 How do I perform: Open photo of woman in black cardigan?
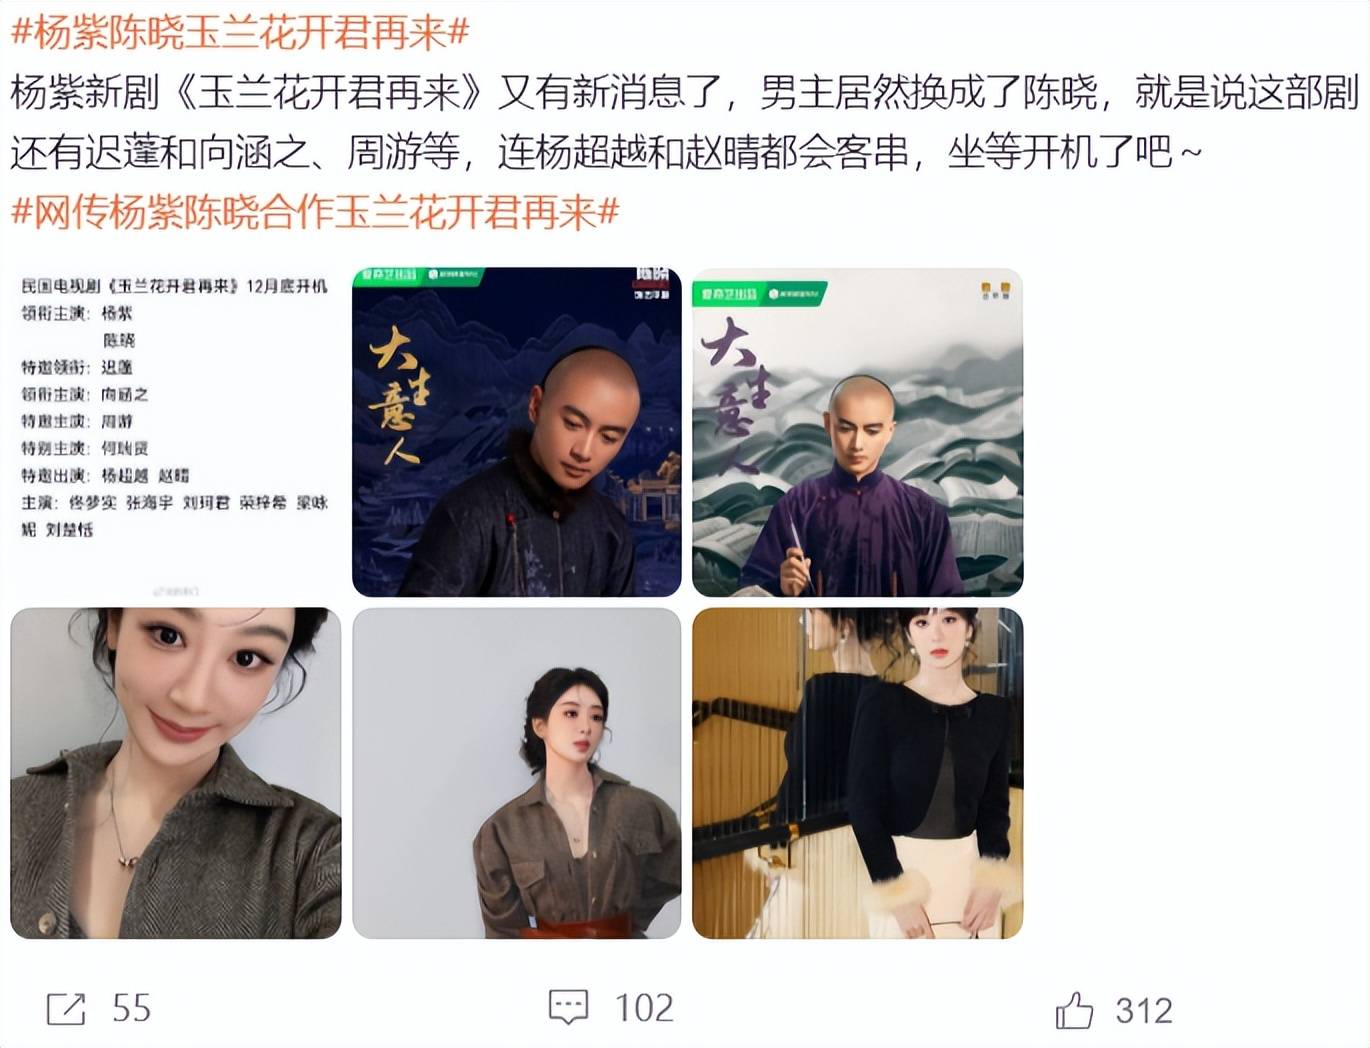(857, 773)
